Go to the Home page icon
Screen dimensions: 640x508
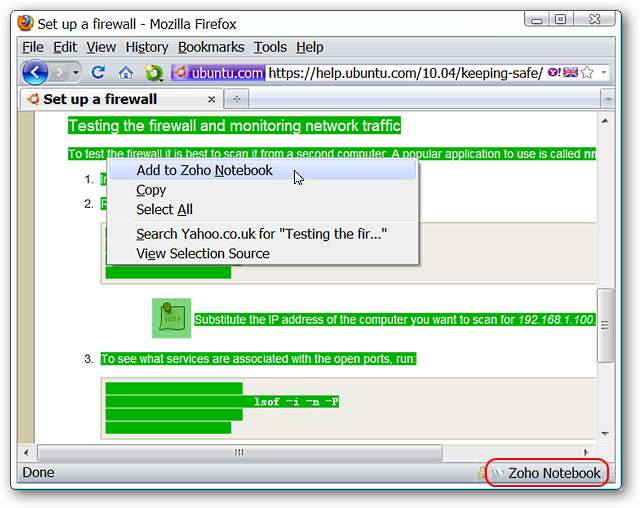coord(126,73)
